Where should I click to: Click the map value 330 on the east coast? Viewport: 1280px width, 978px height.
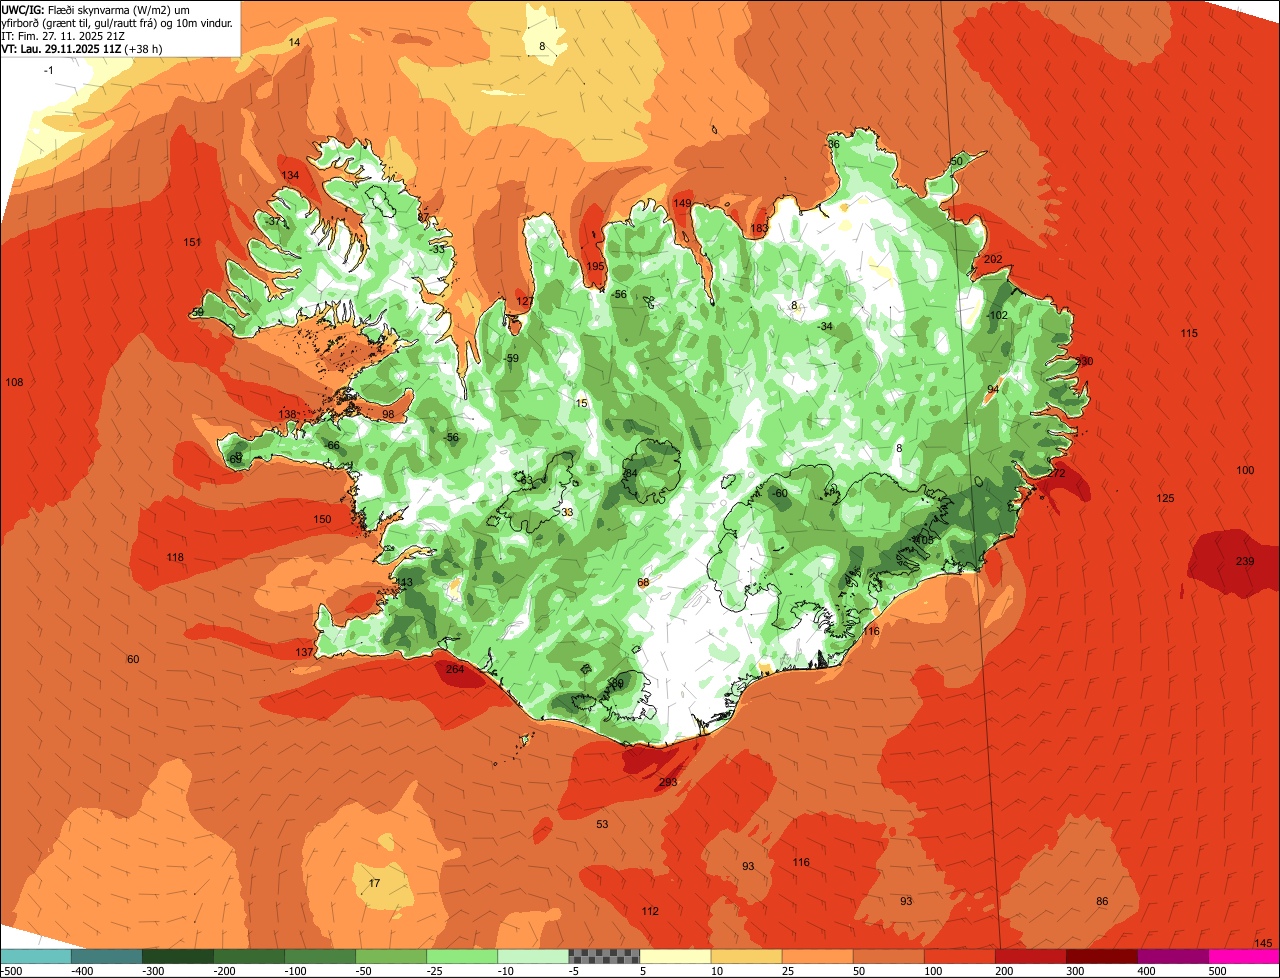pos(1084,361)
